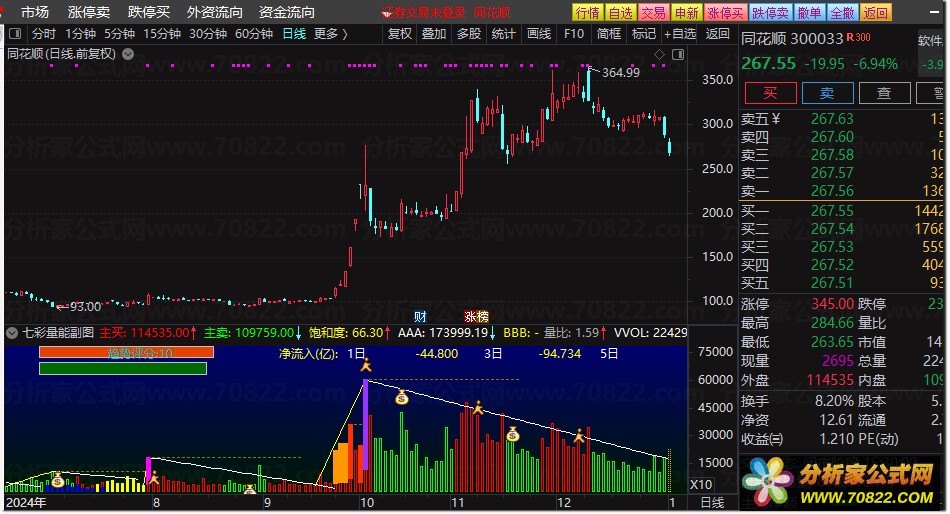Switch to the 5分钟 timeframe
The width and height of the screenshot is (950, 514).
pyautogui.click(x=119, y=34)
